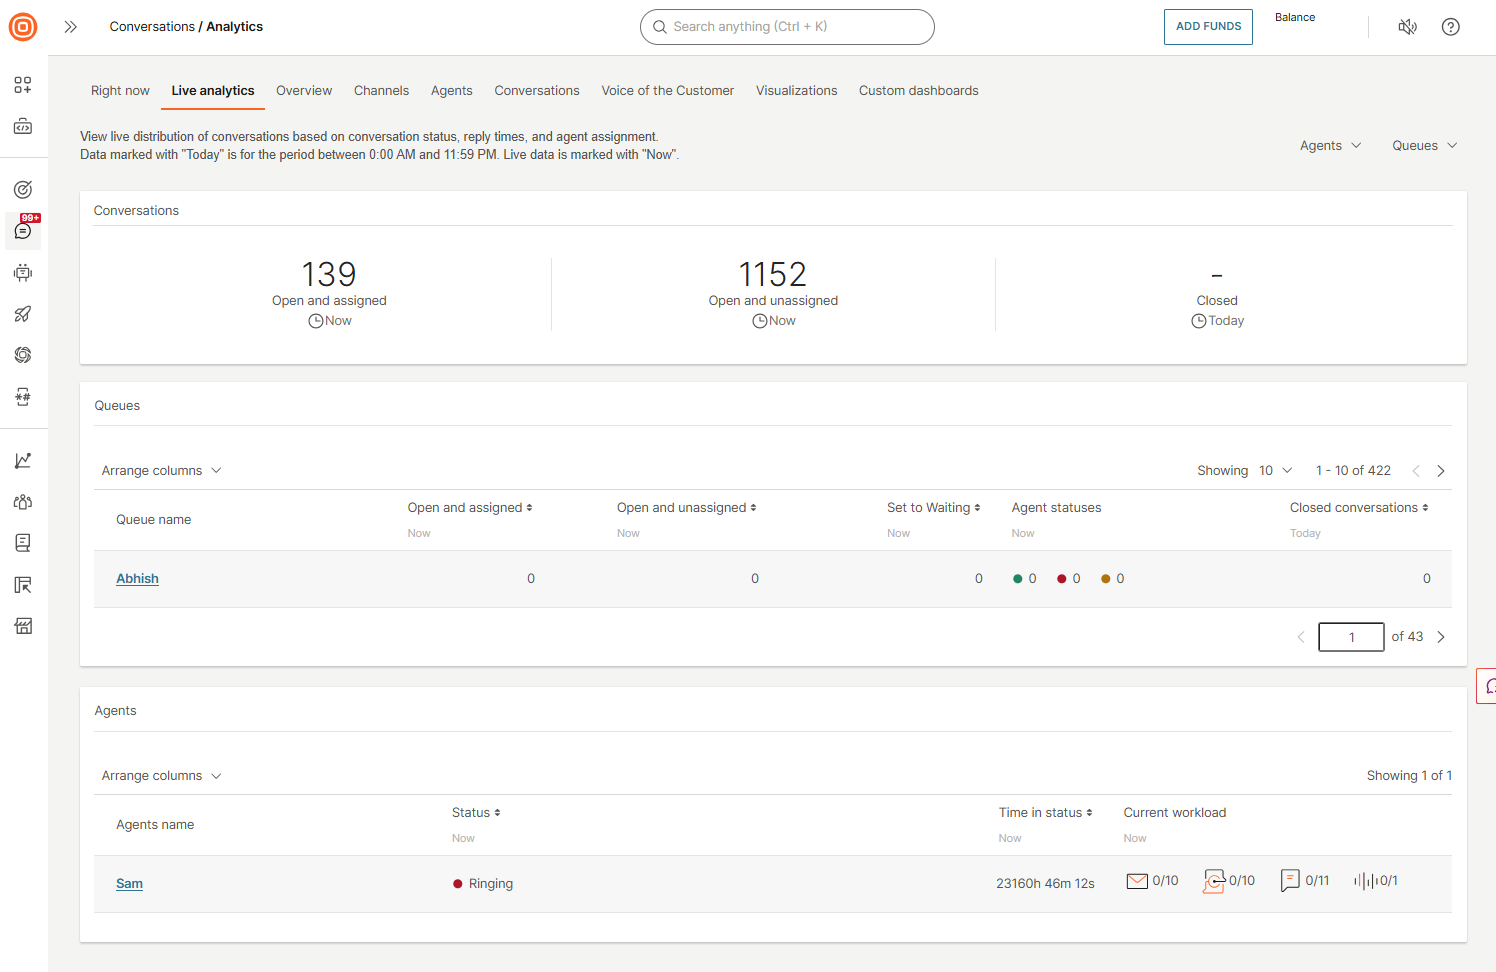Viewport: 1496px width, 972px height.
Task: Open the Abhish queue link
Action: (137, 578)
